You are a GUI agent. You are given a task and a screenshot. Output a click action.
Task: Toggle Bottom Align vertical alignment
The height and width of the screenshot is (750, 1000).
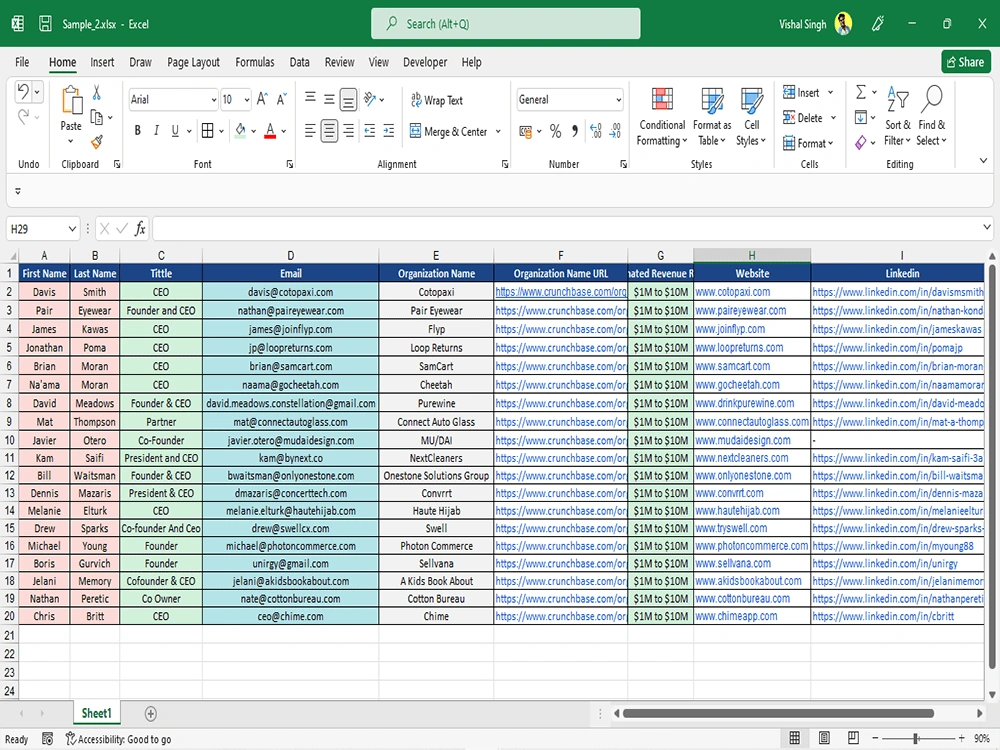point(348,99)
